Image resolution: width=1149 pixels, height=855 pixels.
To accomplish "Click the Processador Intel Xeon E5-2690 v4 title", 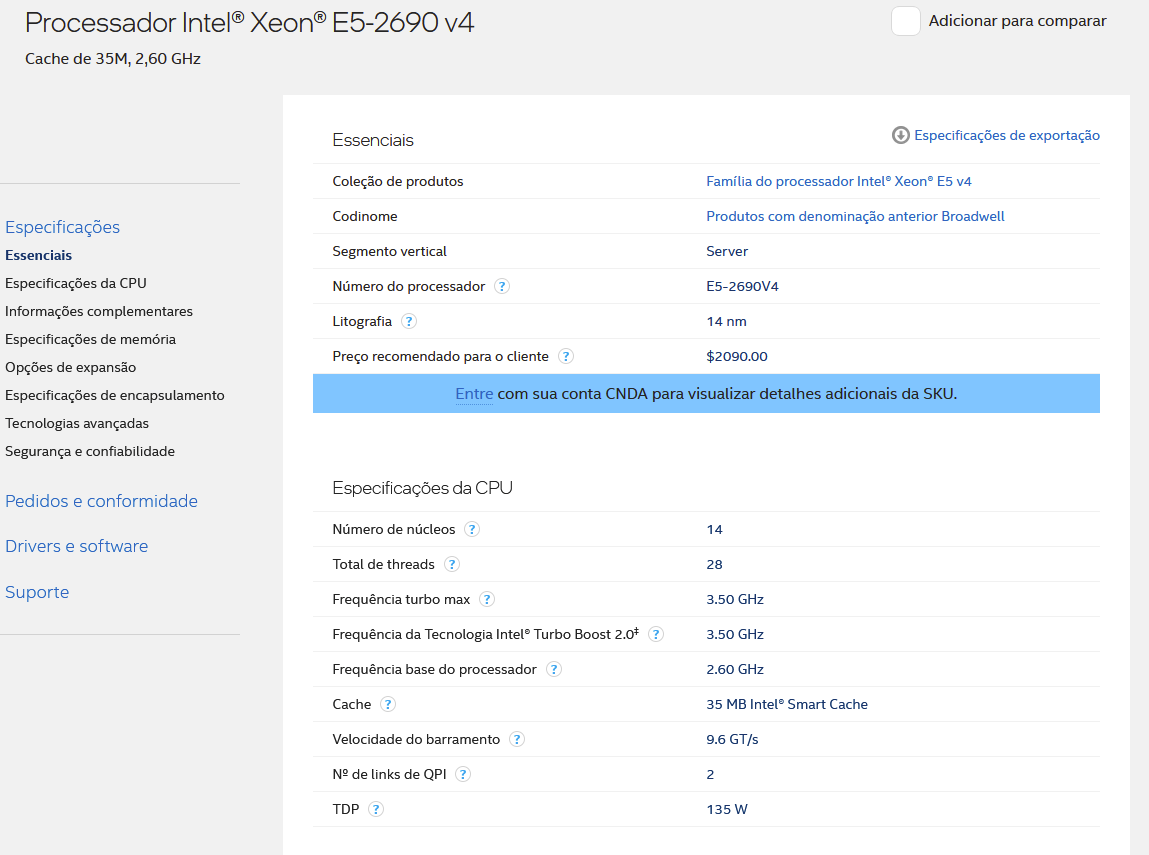I will 250,23.
